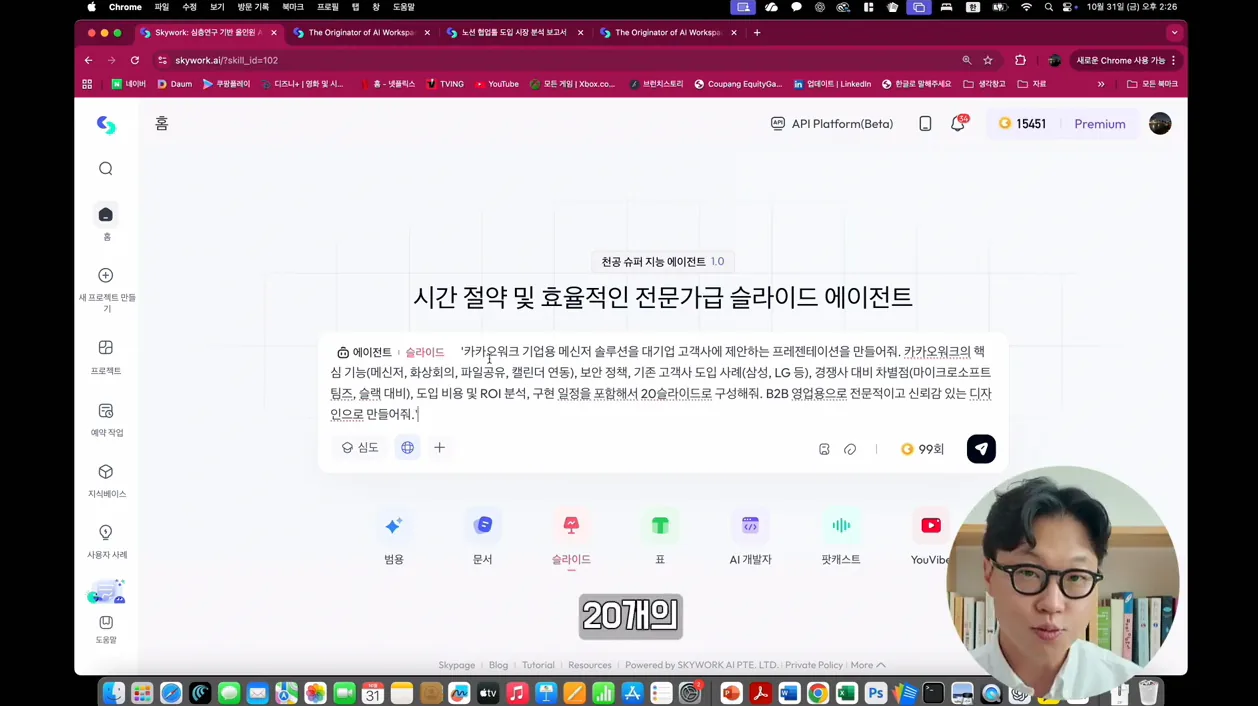Select the 범용 agent
This screenshot has width=1258, height=706.
click(x=394, y=539)
